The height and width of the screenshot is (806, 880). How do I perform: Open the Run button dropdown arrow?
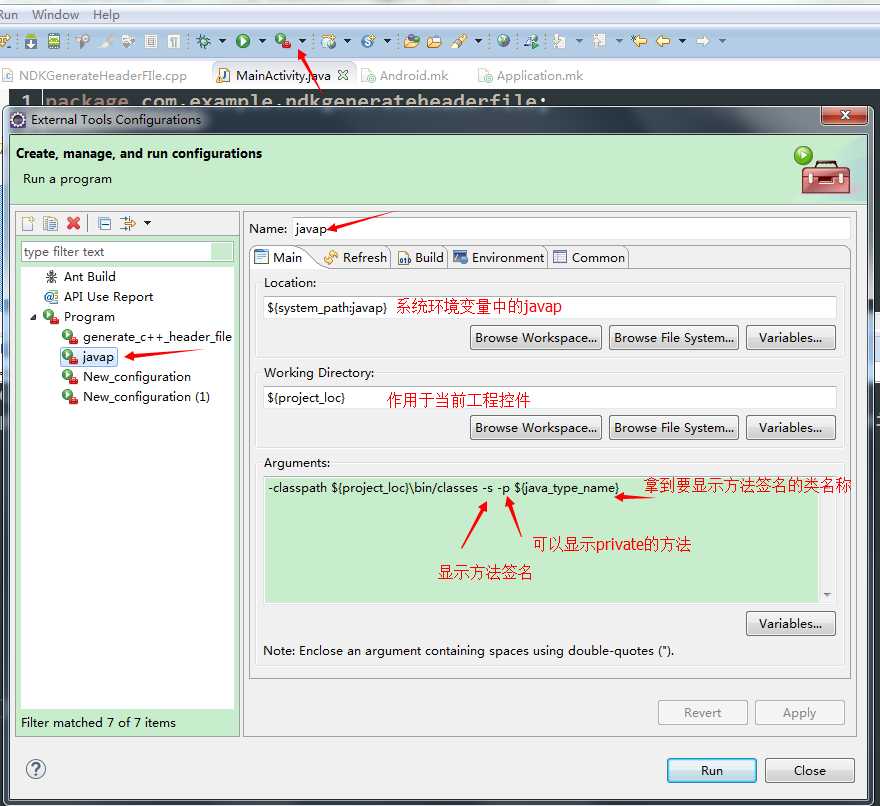262,41
